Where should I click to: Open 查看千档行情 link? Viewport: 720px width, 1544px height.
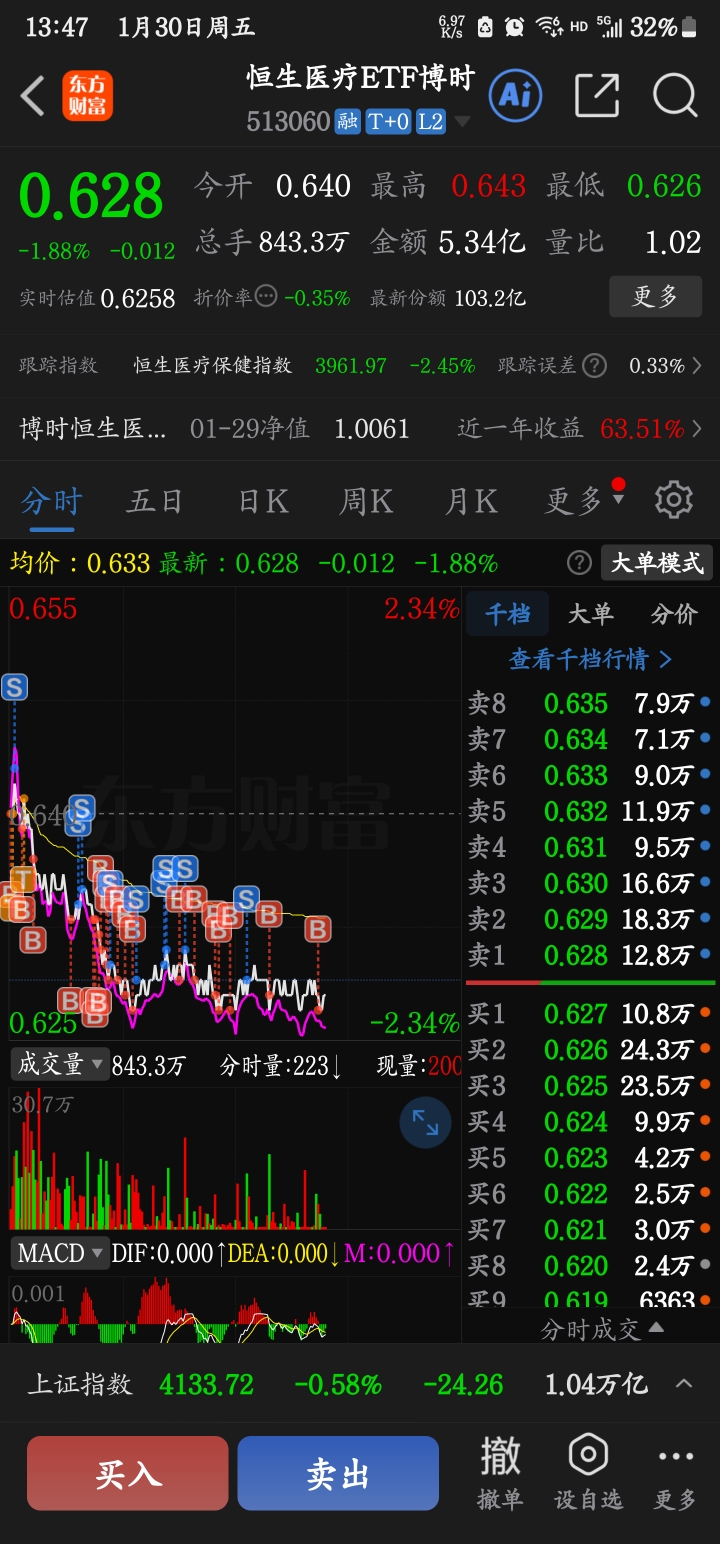click(591, 659)
